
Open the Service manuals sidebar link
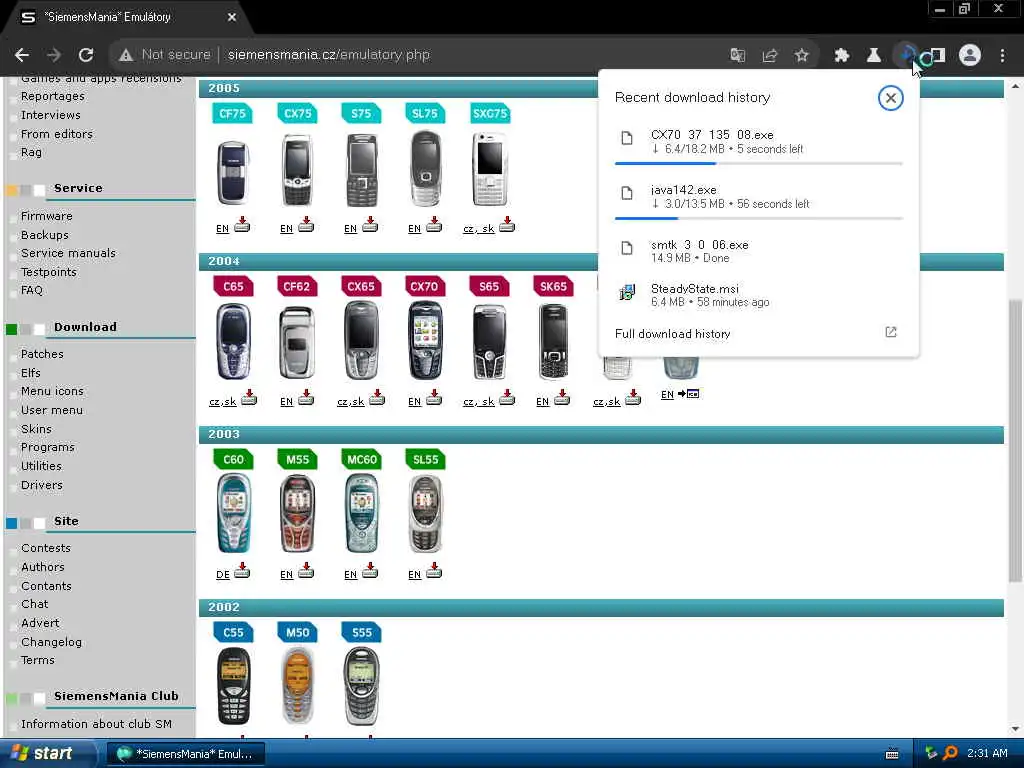(68, 253)
